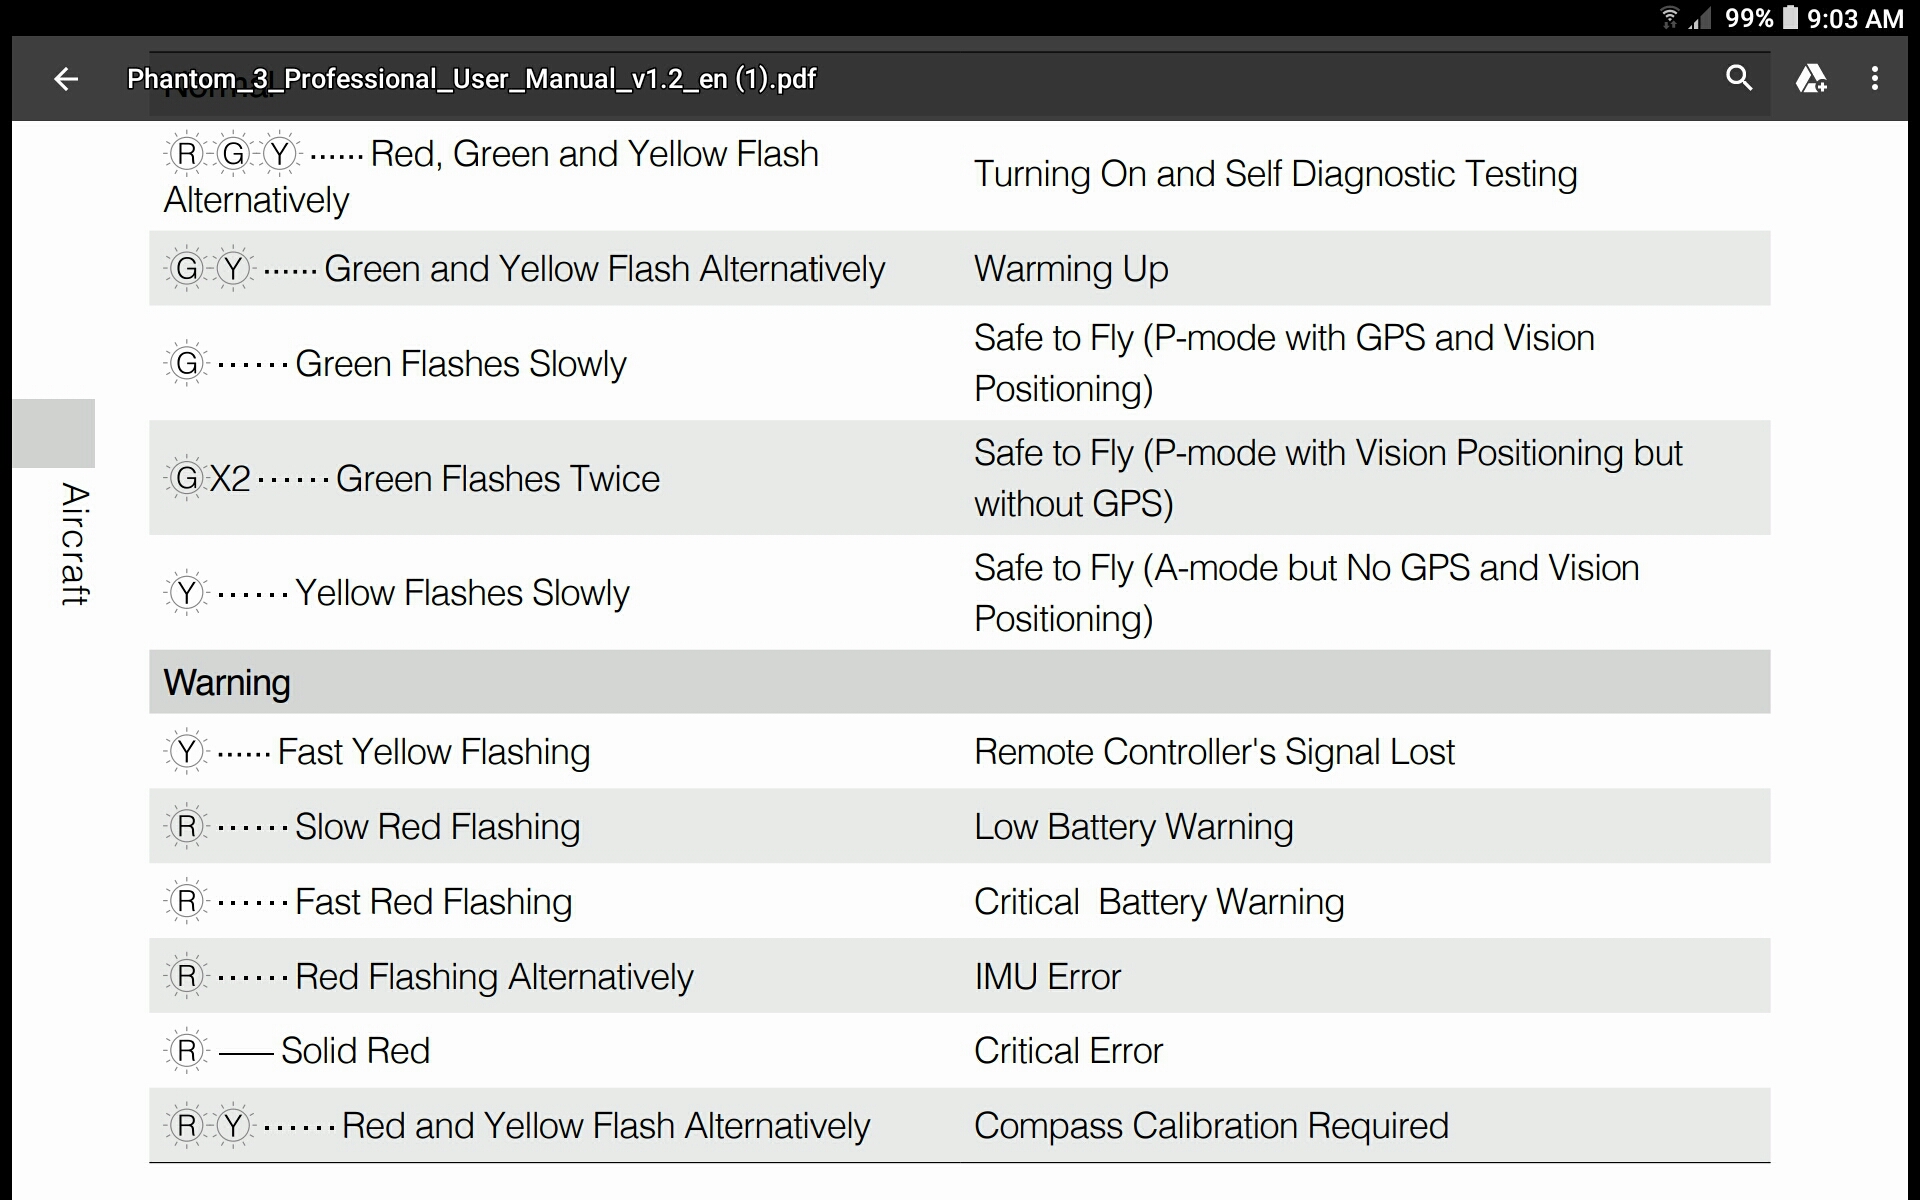The height and width of the screenshot is (1200, 1920).
Task: Tap the Wi-Fi icon in status bar
Action: pos(1668,18)
